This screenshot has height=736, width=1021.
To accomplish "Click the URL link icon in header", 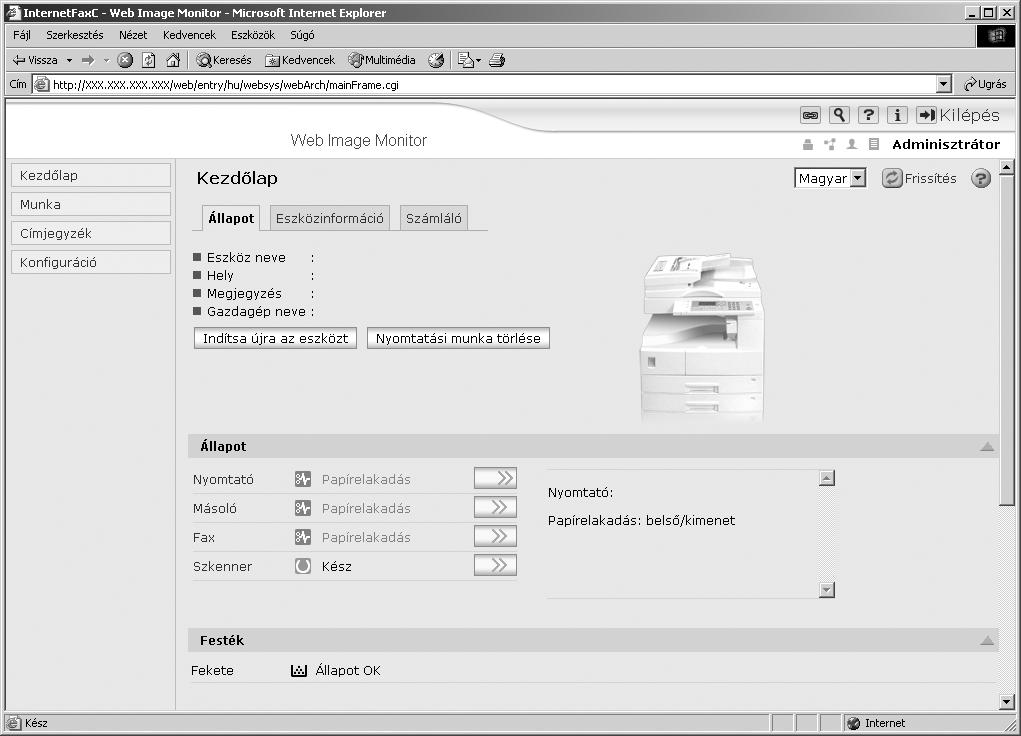I will (810, 115).
